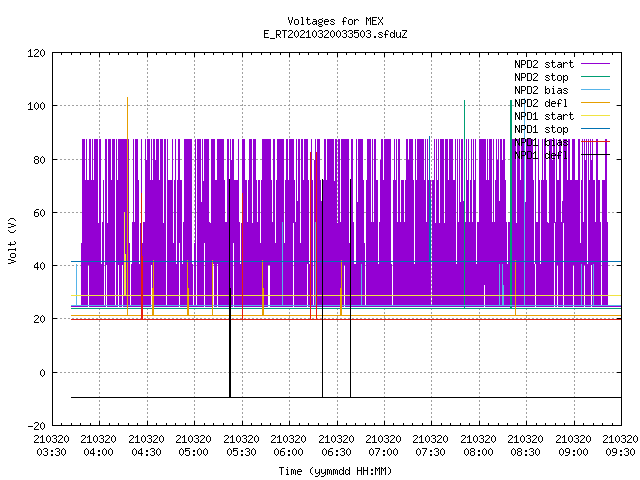Click the 'NPD1 defl' legend label
The height and width of the screenshot is (480, 640).
541,156
